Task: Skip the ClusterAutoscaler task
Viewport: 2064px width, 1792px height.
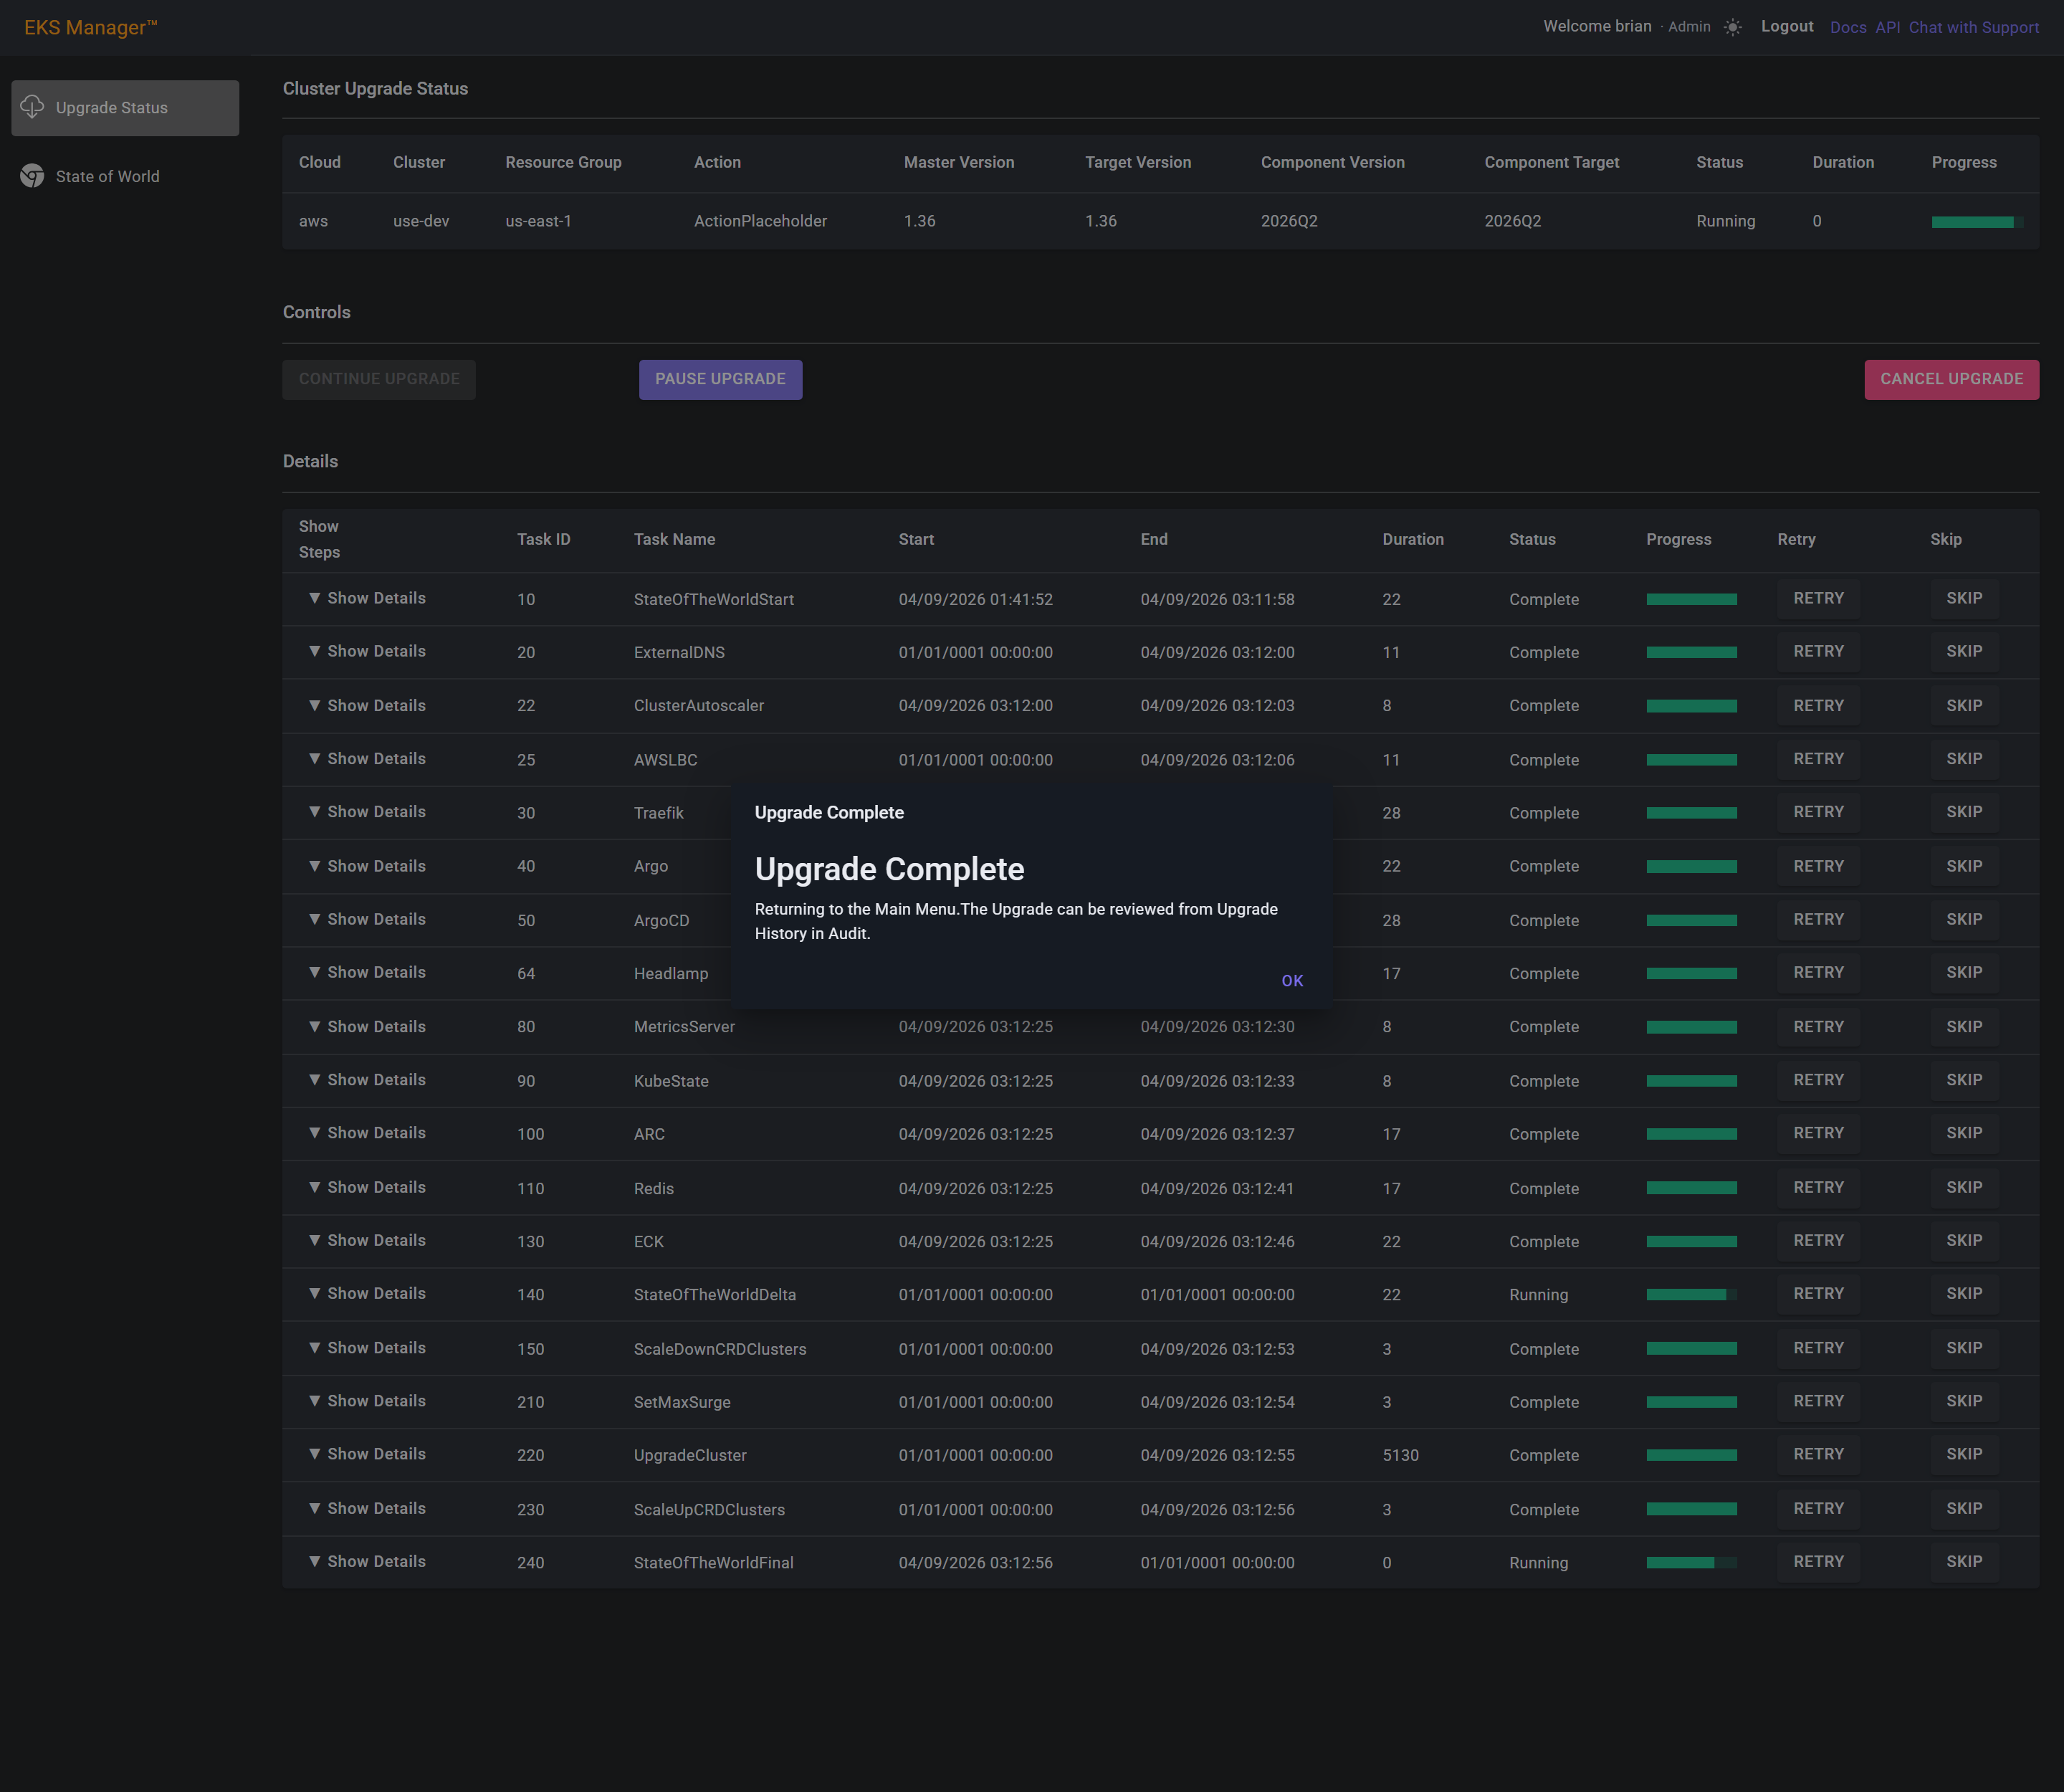Action: click(1964, 705)
